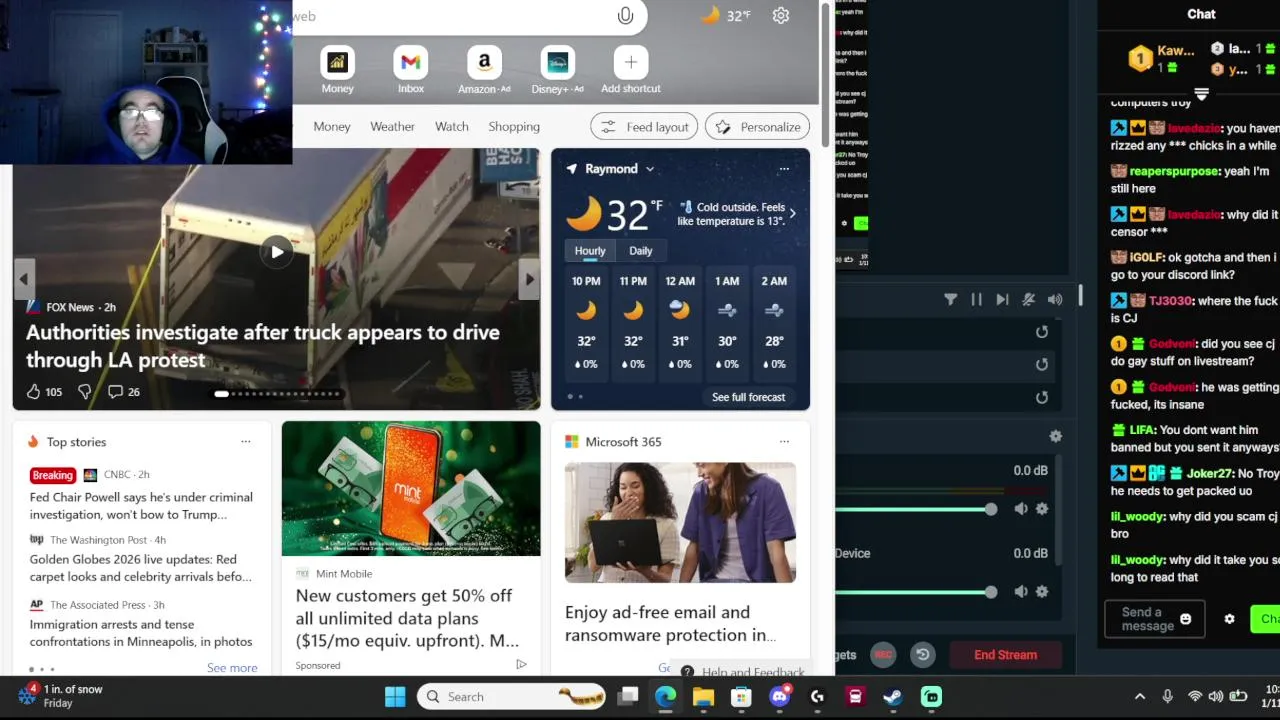Open page settings gear icon

click(x=781, y=16)
